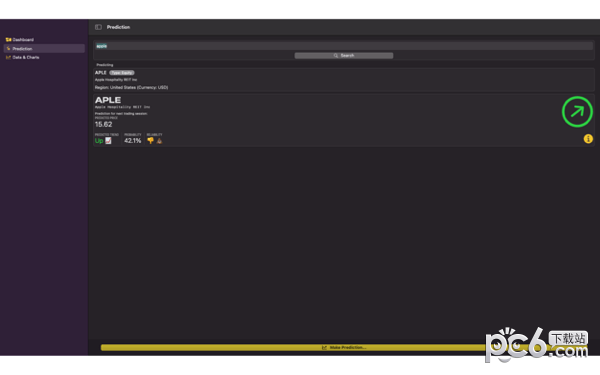The image size is (600, 375).
Task: Click the yellow info icon
Action: coord(588,139)
